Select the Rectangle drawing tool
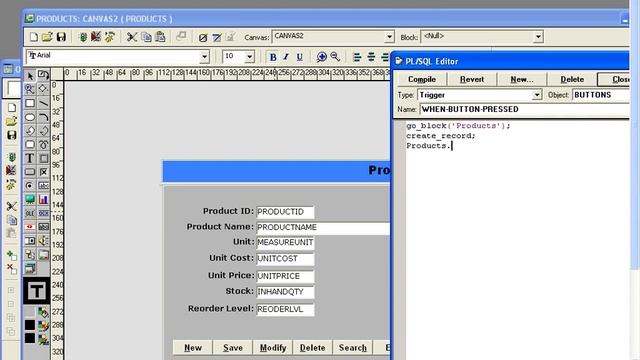The width and height of the screenshot is (640, 360). pyautogui.click(x=30, y=103)
